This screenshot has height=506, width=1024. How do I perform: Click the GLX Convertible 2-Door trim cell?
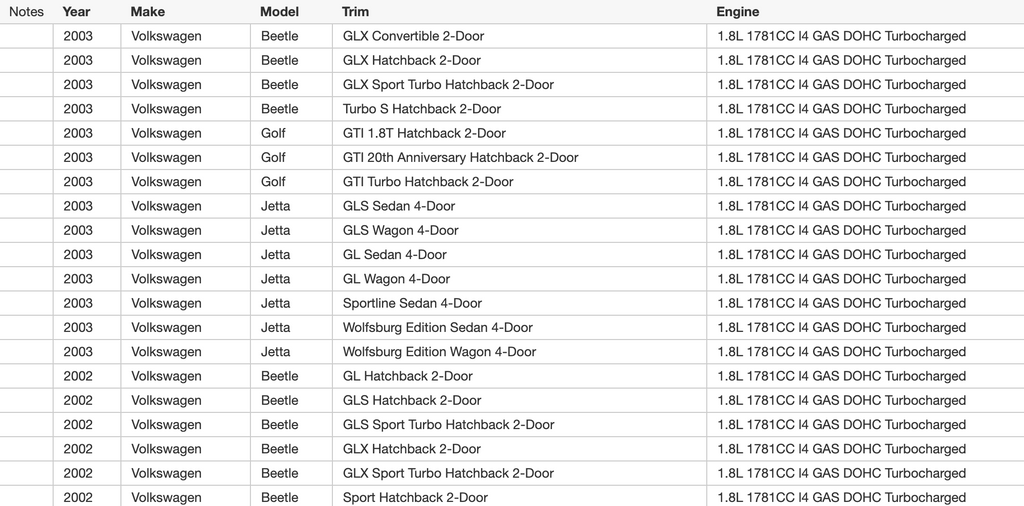pyautogui.click(x=413, y=36)
